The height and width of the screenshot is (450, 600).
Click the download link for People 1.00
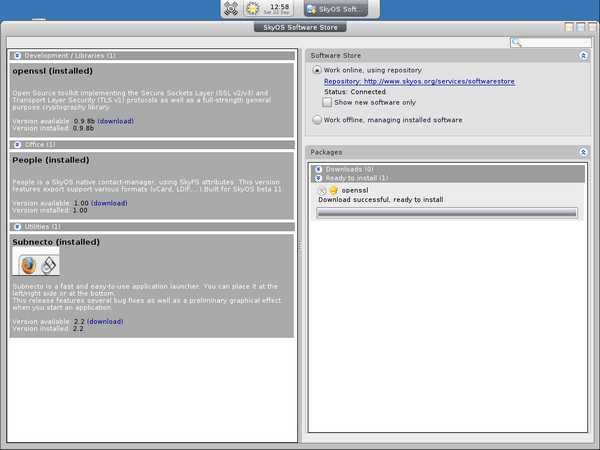point(109,203)
